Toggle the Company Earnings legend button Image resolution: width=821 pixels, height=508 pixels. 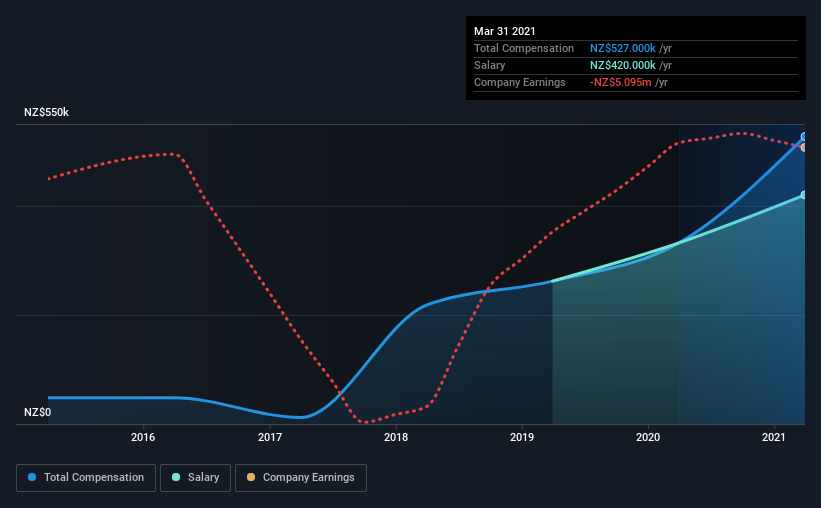pyautogui.click(x=301, y=478)
